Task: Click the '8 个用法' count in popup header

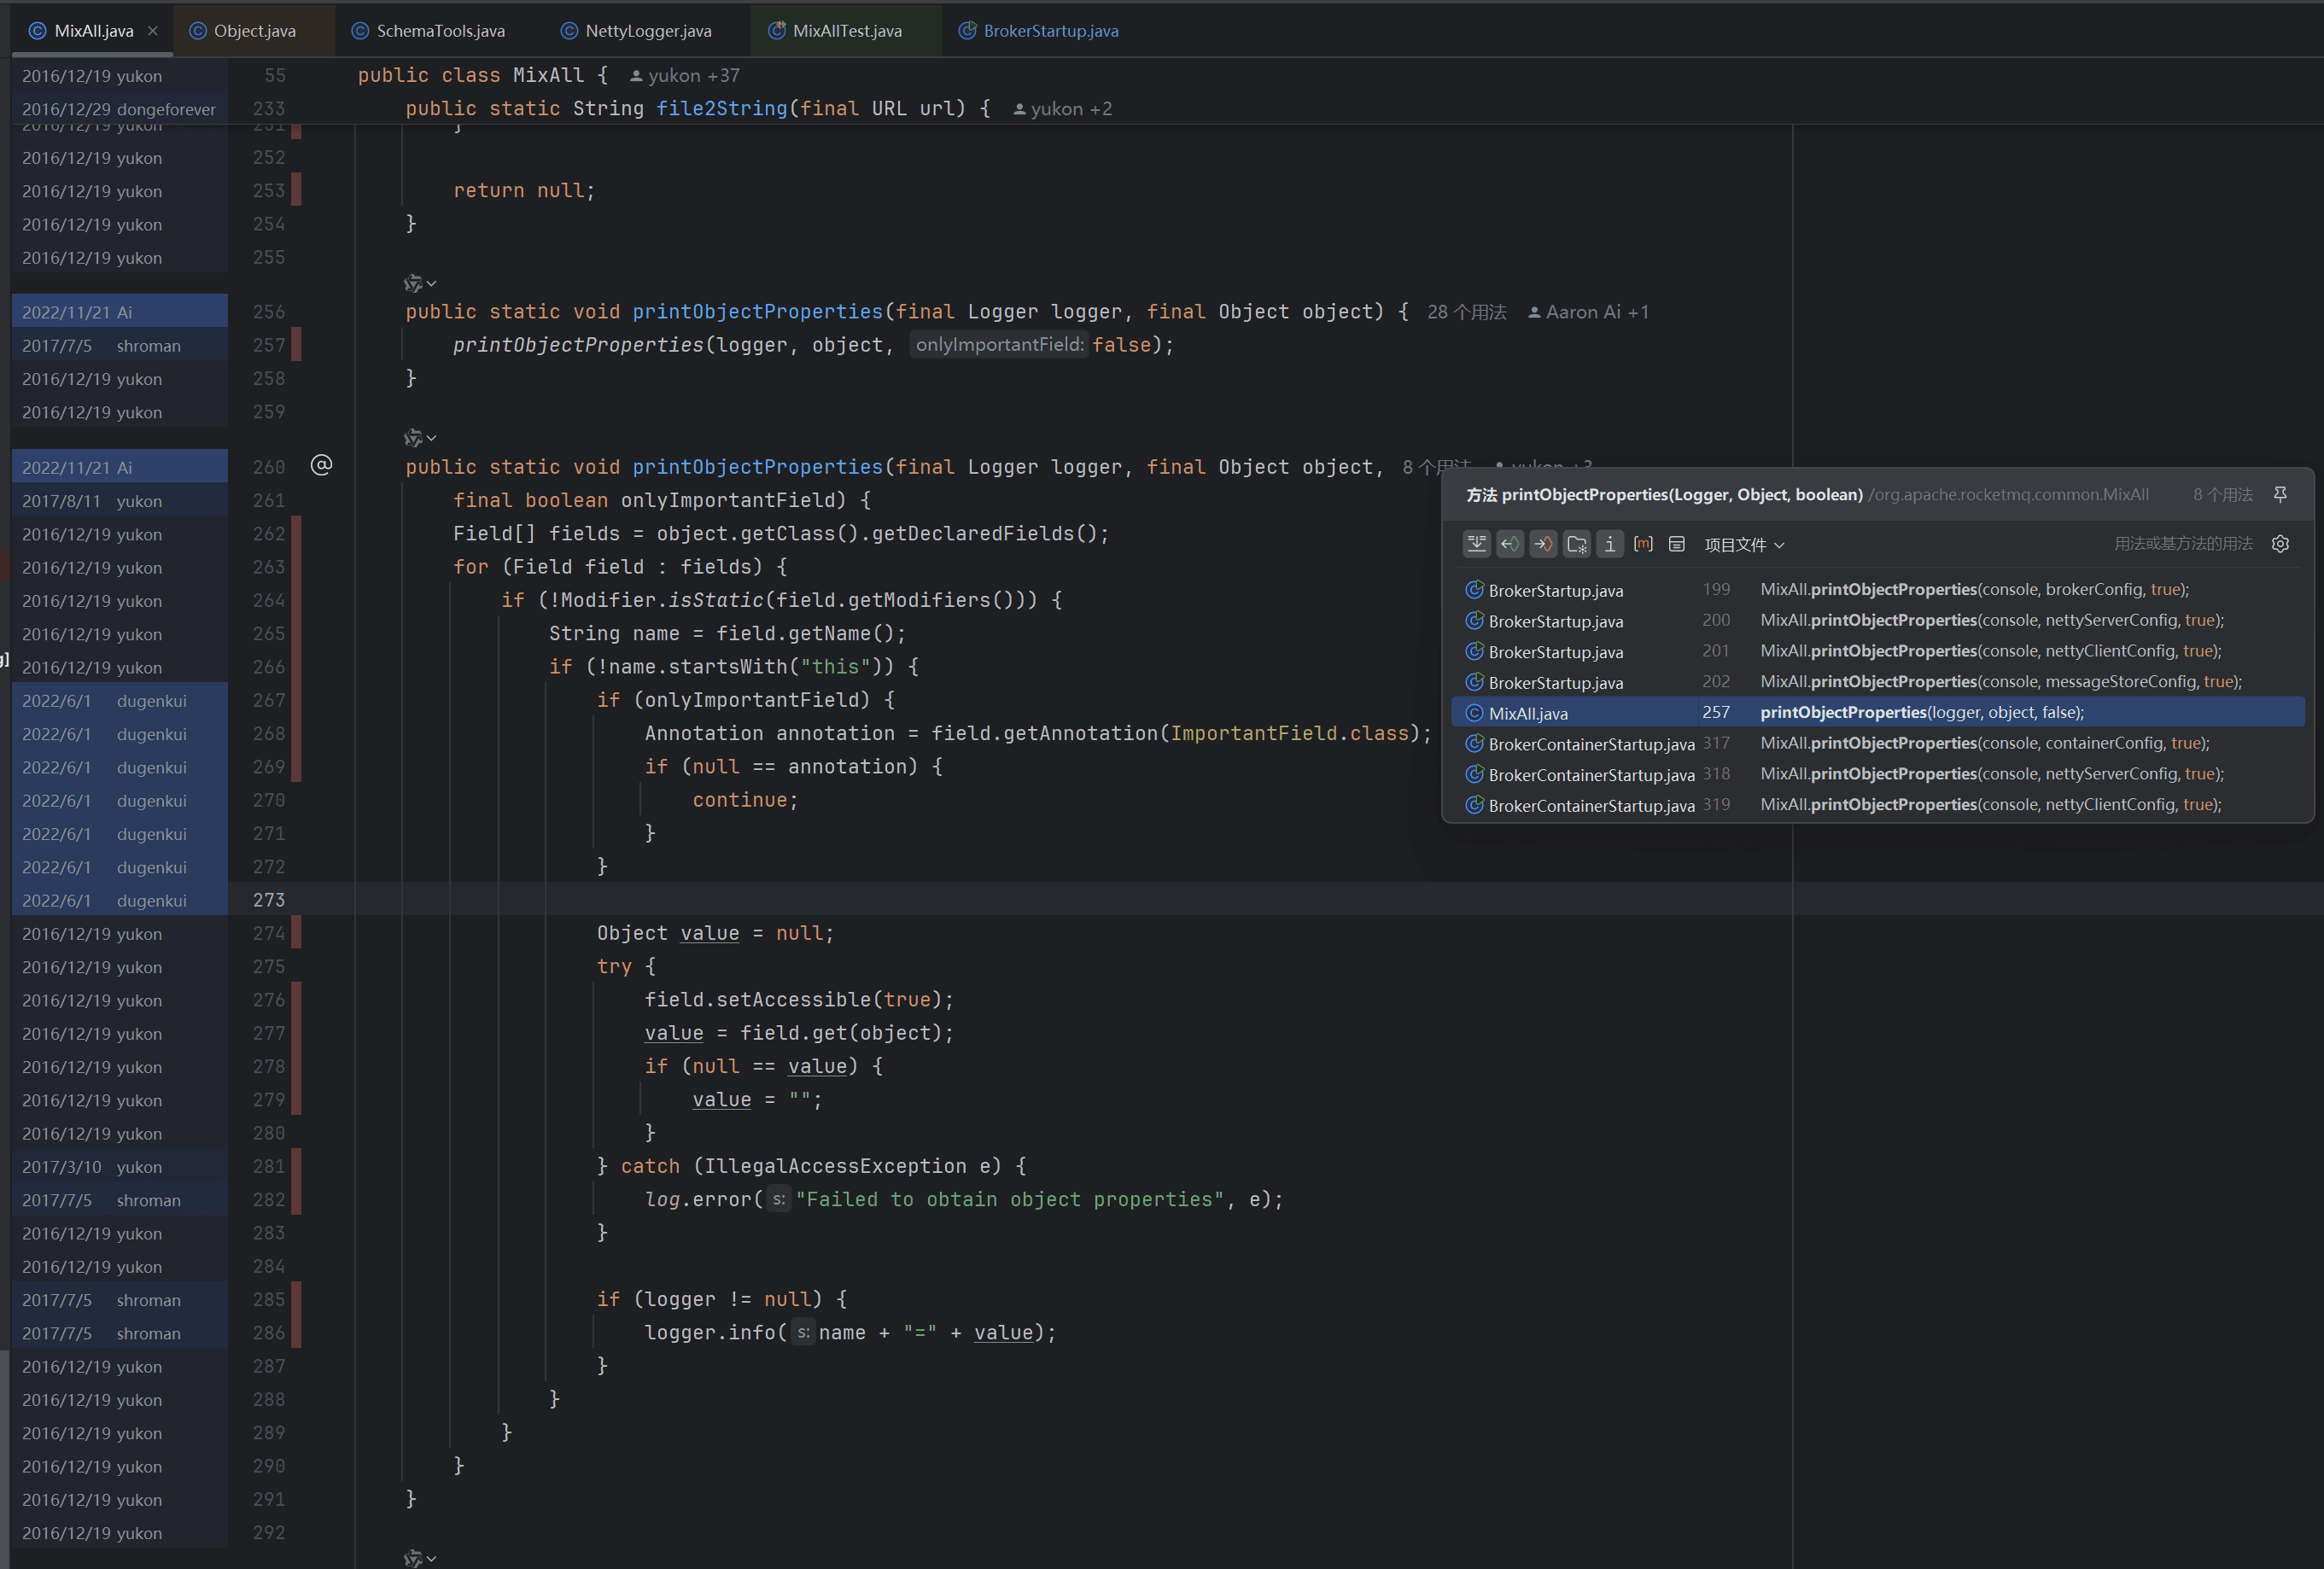Action: point(2222,495)
